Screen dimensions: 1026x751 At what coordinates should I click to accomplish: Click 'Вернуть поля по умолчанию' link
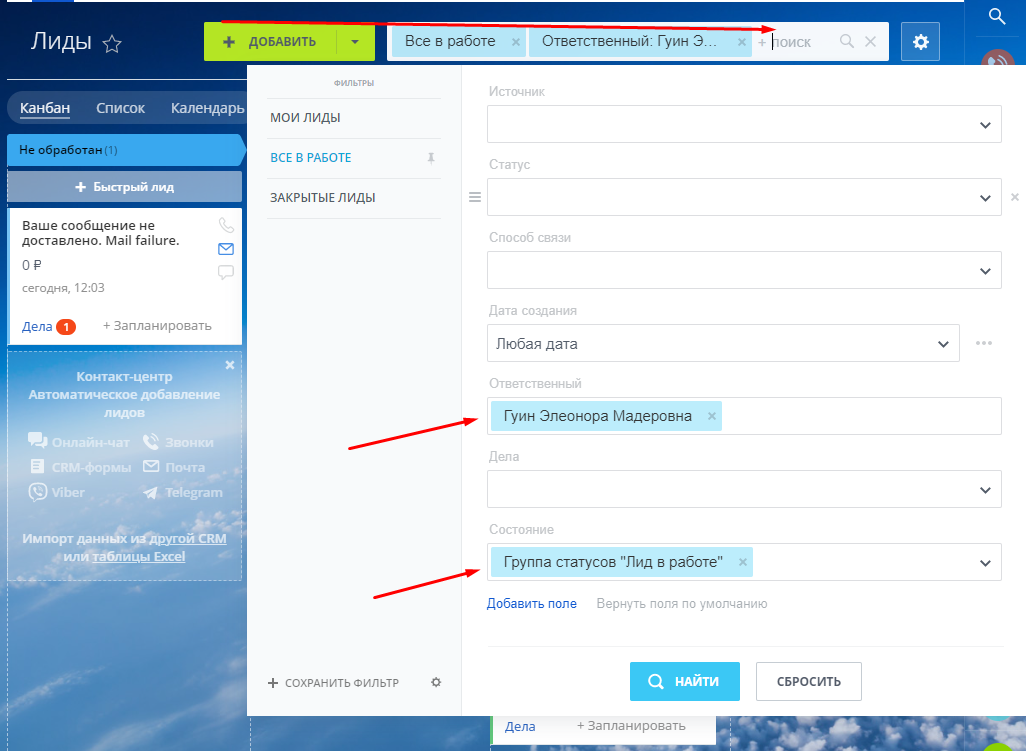coord(682,604)
